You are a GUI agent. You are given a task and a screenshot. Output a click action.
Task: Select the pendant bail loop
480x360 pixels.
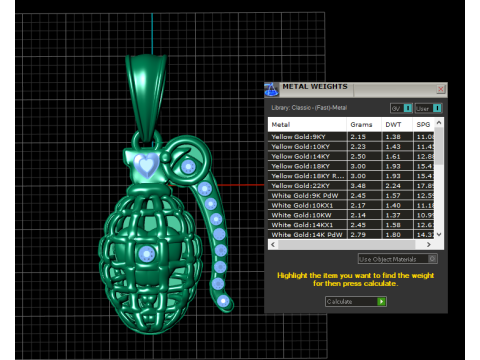tap(146, 98)
